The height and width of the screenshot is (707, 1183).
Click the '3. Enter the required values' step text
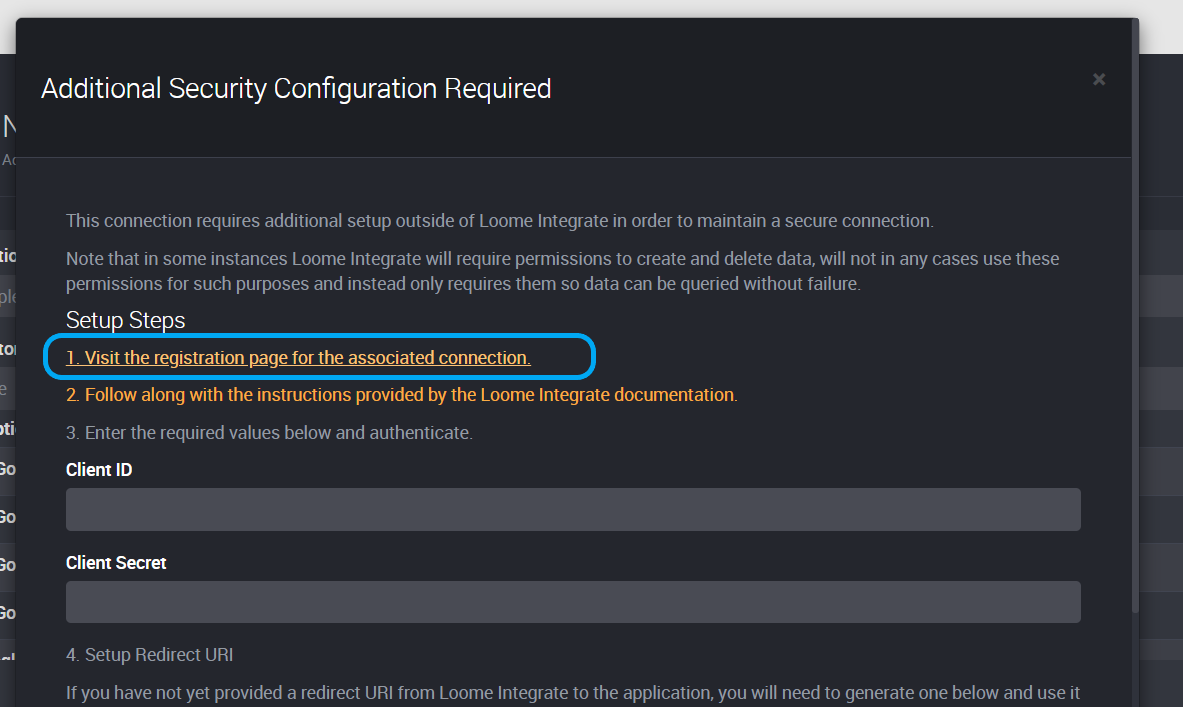click(269, 432)
